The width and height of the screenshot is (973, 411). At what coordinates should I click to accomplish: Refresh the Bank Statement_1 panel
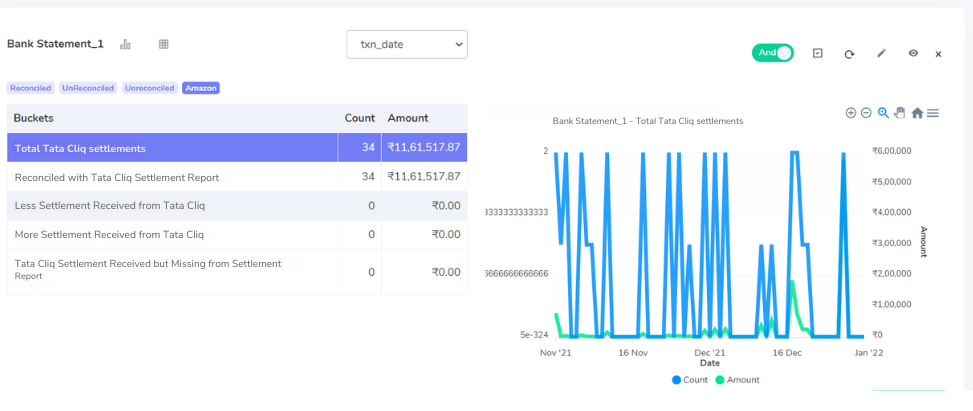850,54
